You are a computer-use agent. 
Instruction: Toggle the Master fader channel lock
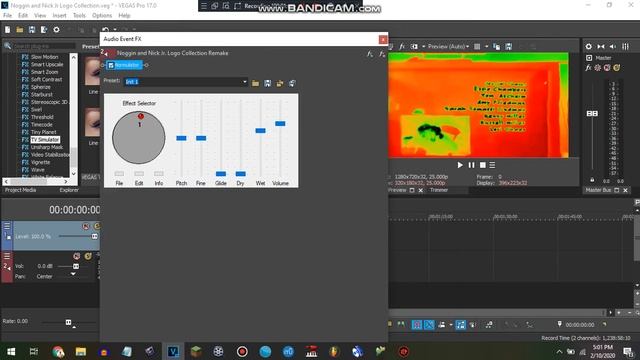(592, 180)
